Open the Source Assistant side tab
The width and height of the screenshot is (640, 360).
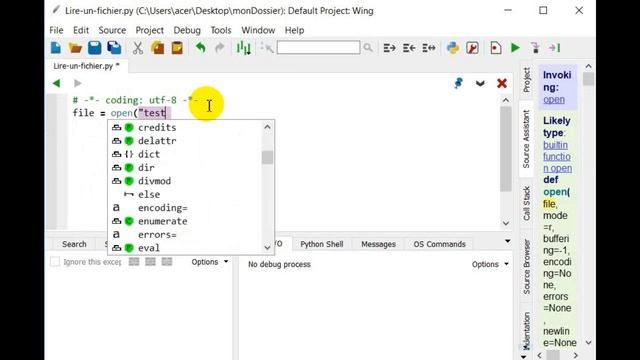[x=527, y=139]
